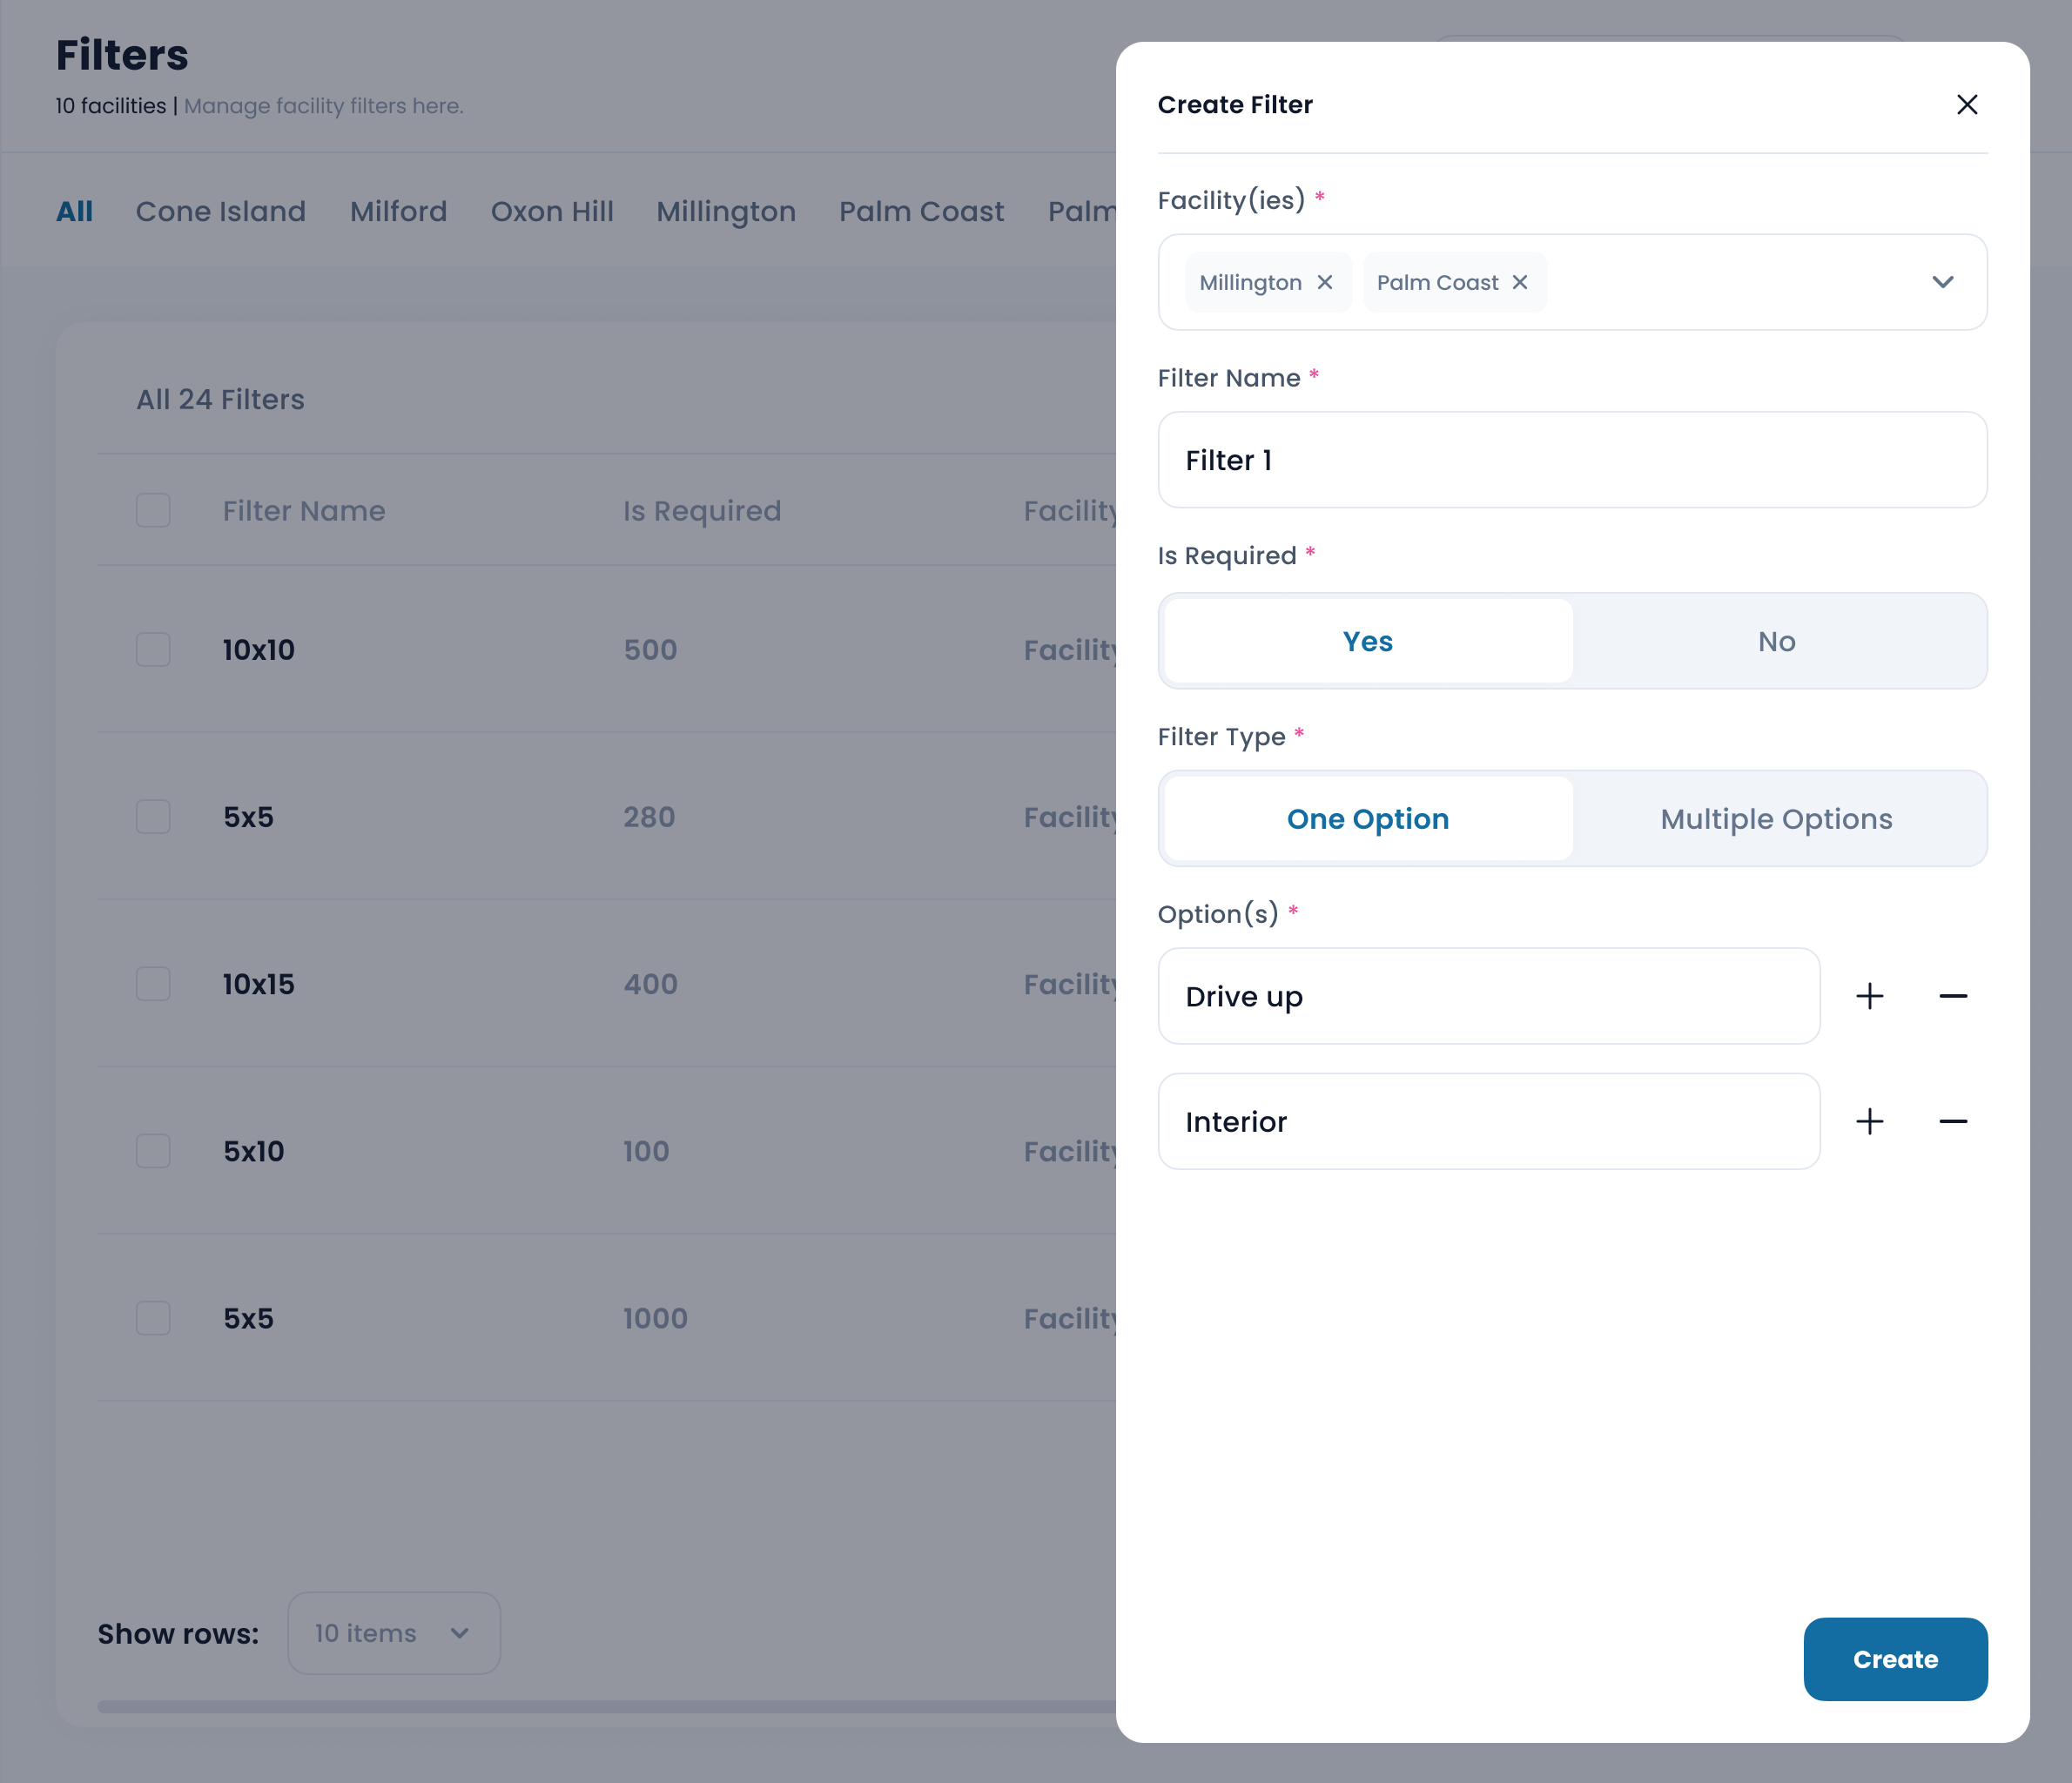Click the Filter Name input field

coord(1571,460)
